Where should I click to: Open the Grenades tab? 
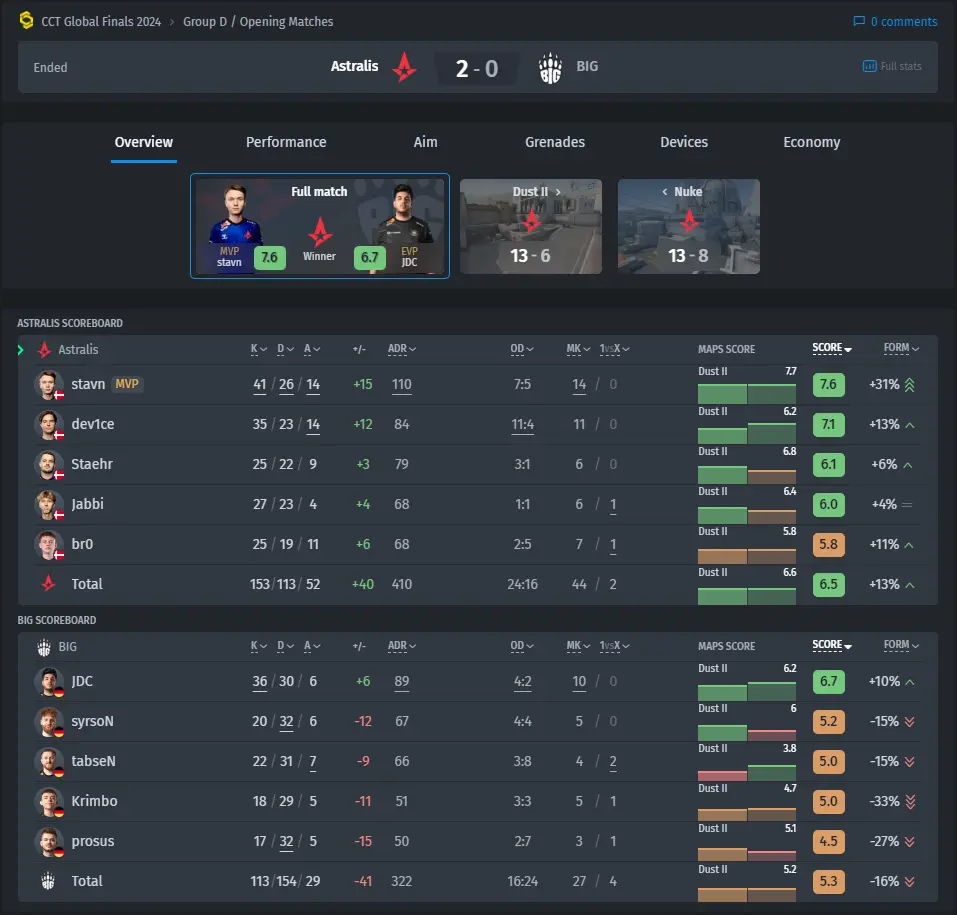click(x=555, y=142)
